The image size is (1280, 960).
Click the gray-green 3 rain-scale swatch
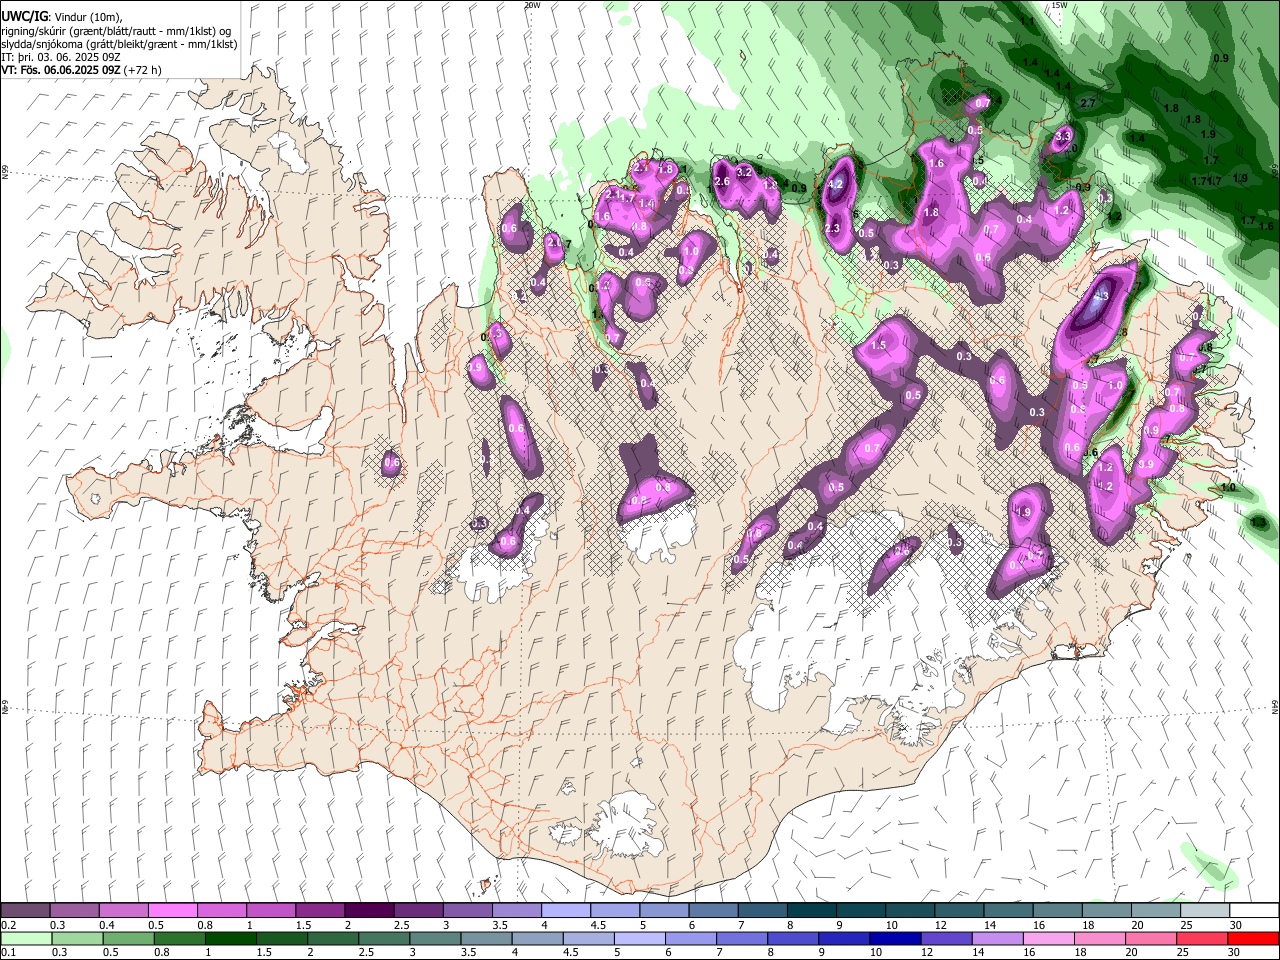coord(435,938)
